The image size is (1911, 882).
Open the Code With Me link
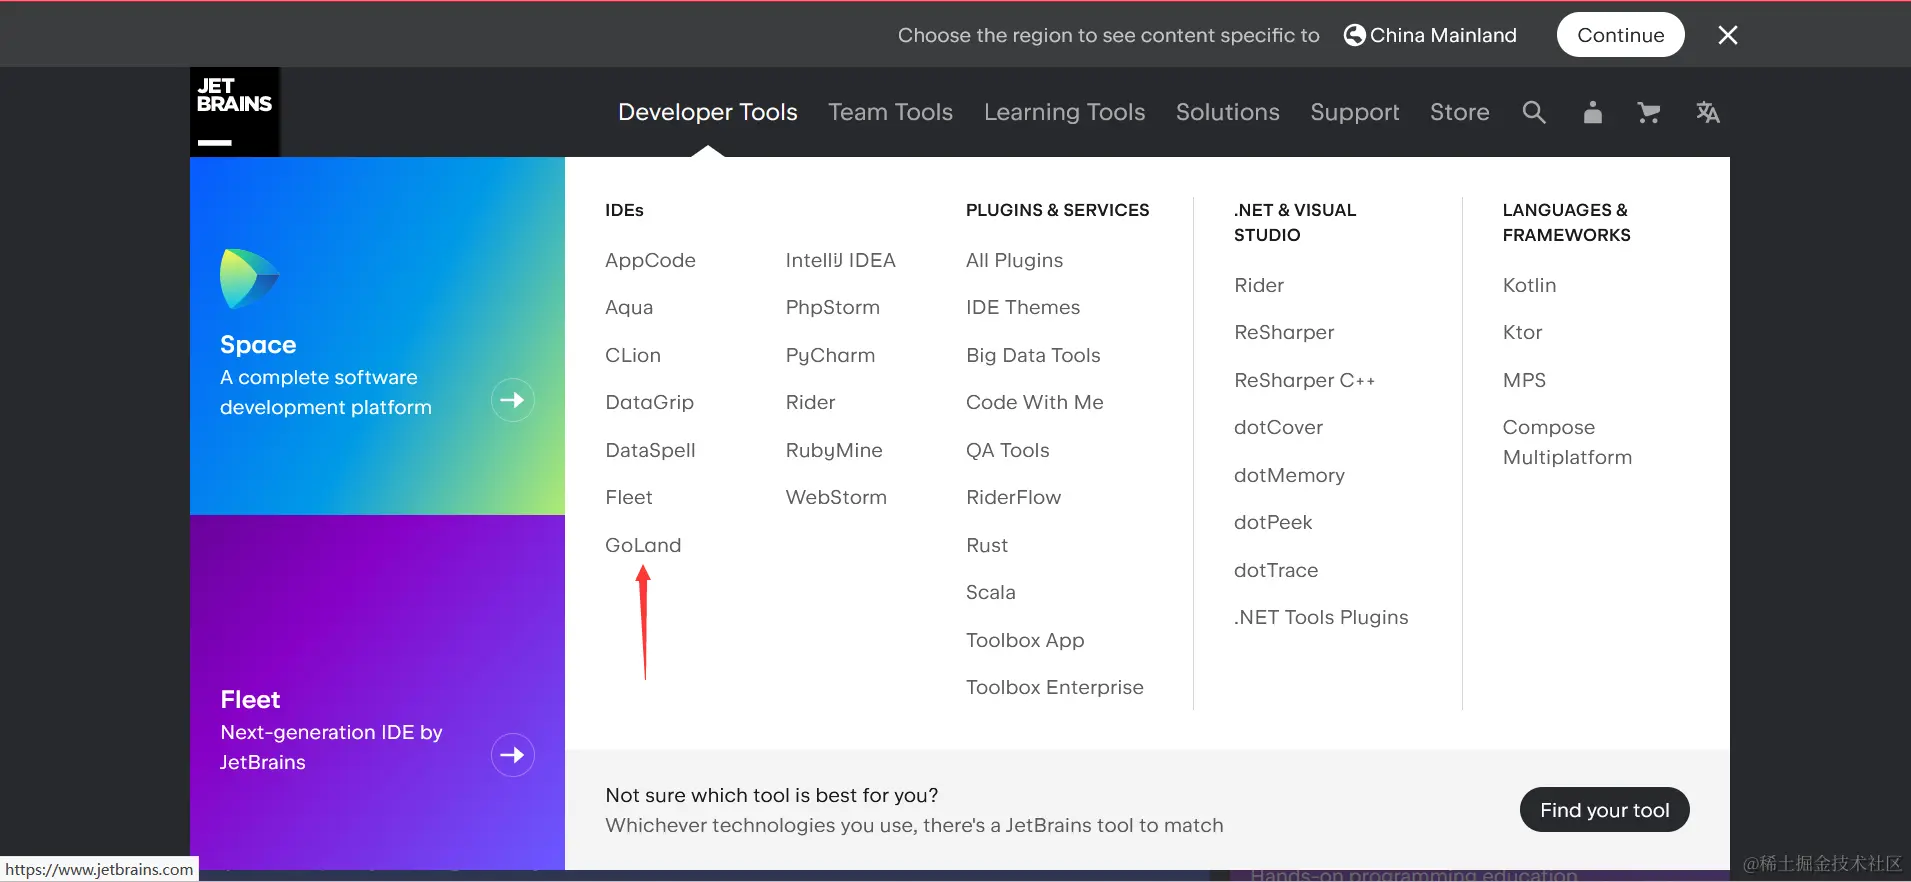1034,402
